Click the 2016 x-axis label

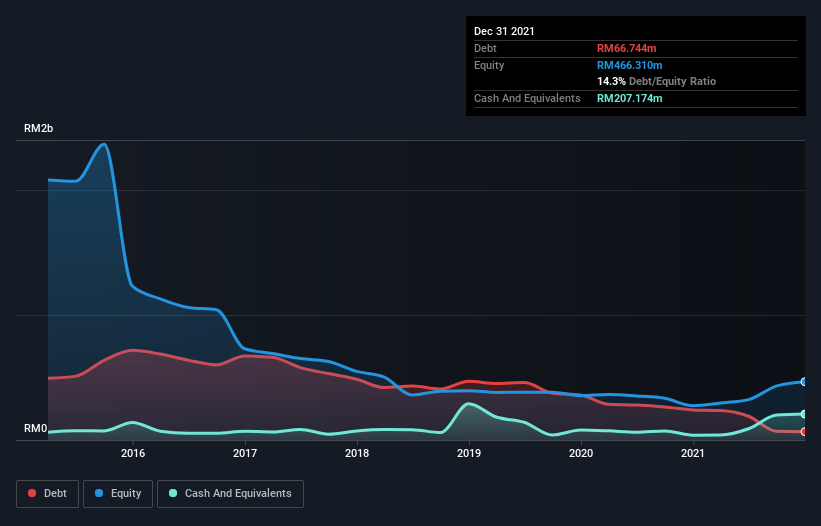tap(133, 453)
